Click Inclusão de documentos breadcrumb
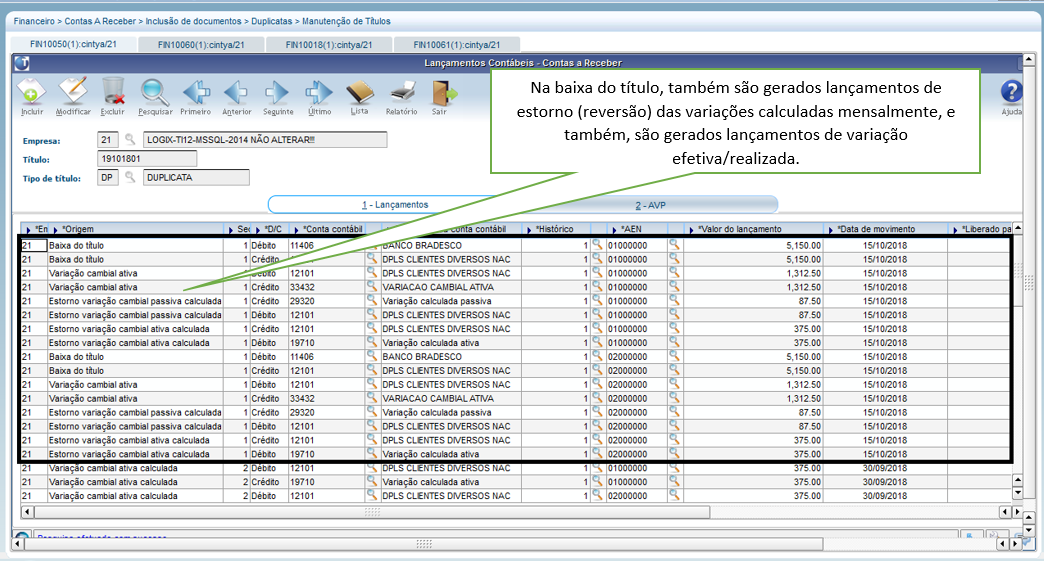1044x561 pixels. pos(193,21)
